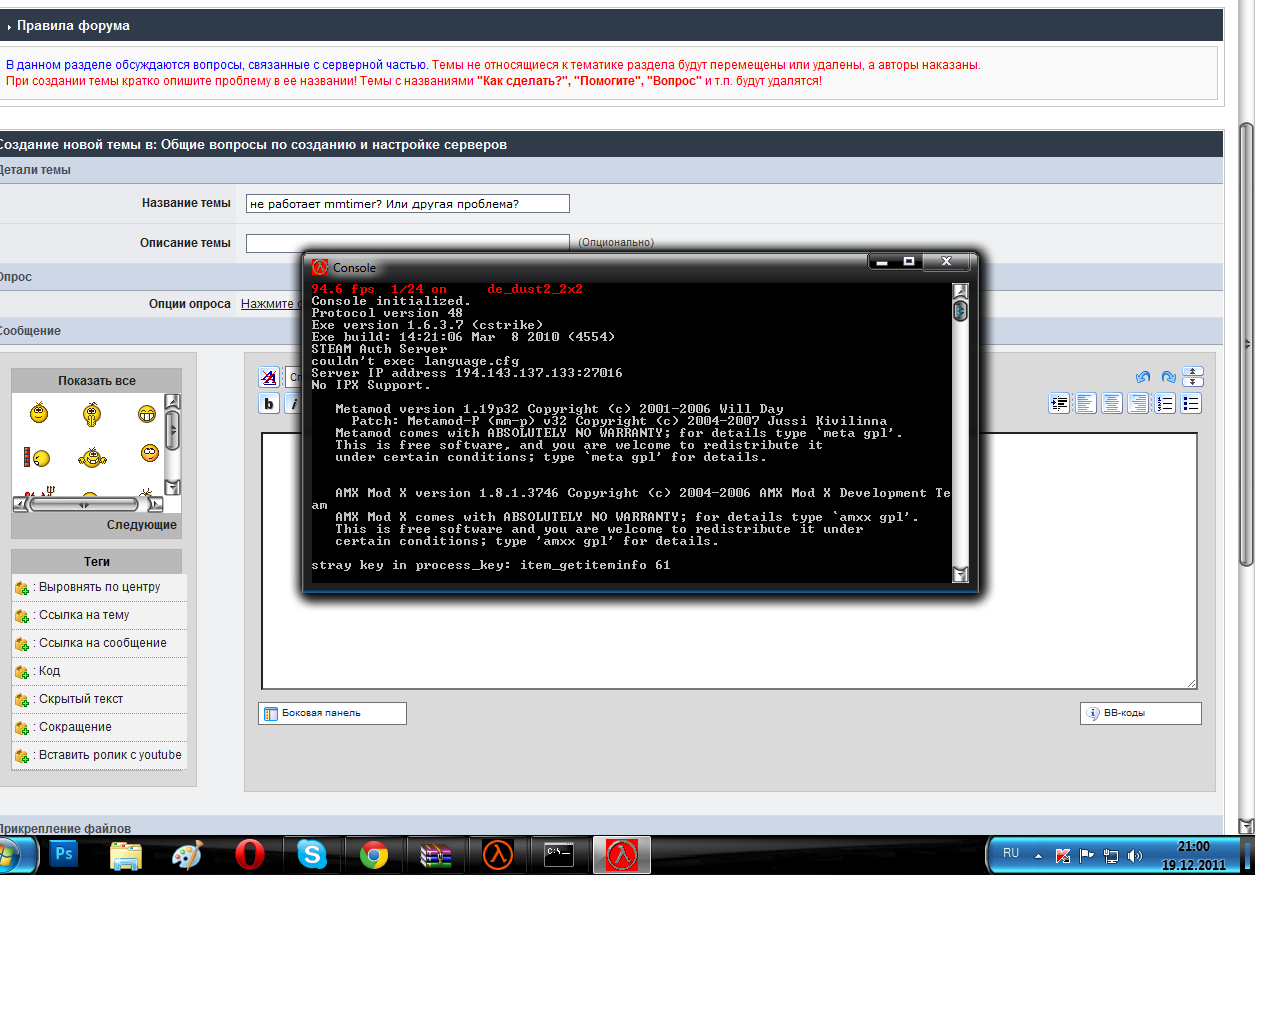Click the Windows Start button

pos(14,856)
